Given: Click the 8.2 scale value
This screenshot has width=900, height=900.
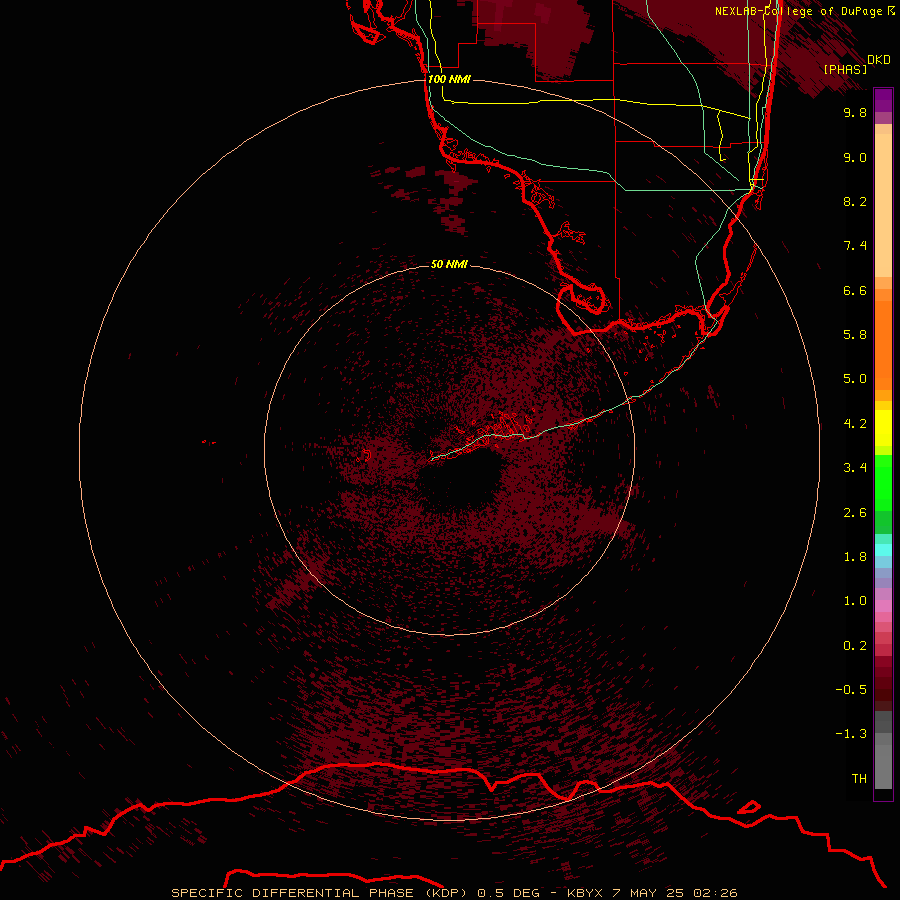Looking at the screenshot, I should point(855,201).
